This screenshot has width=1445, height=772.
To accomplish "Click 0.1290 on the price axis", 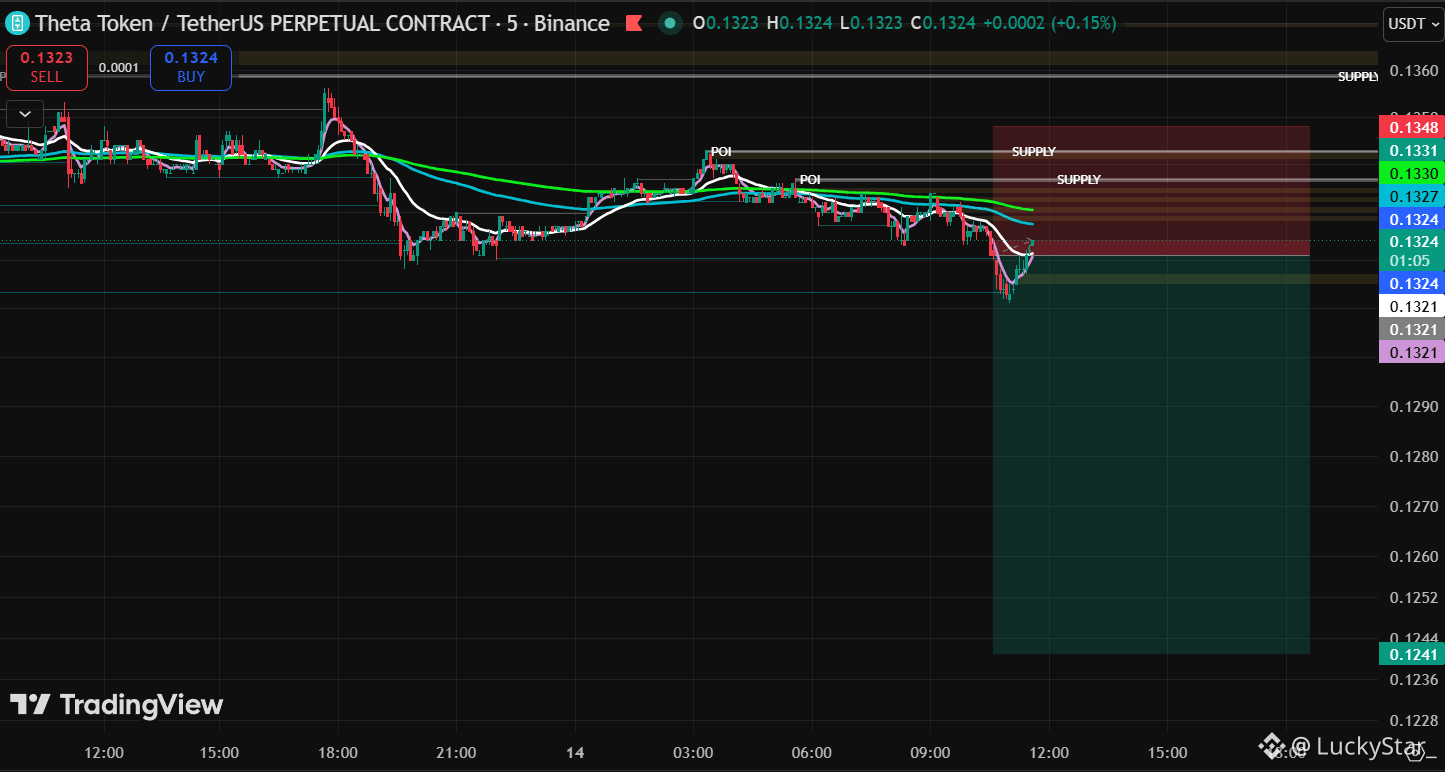I will (x=1414, y=406).
